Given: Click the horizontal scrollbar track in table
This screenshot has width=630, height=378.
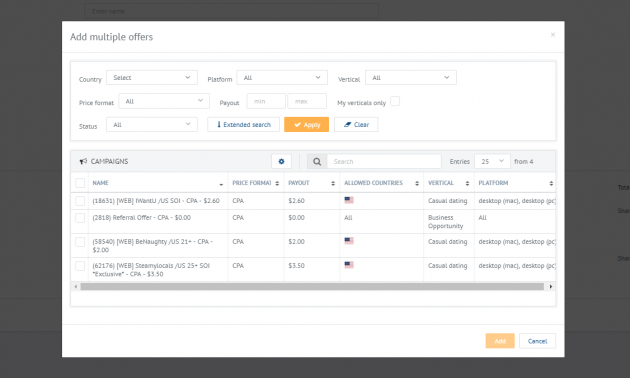Looking at the screenshot, I should coord(312,286).
